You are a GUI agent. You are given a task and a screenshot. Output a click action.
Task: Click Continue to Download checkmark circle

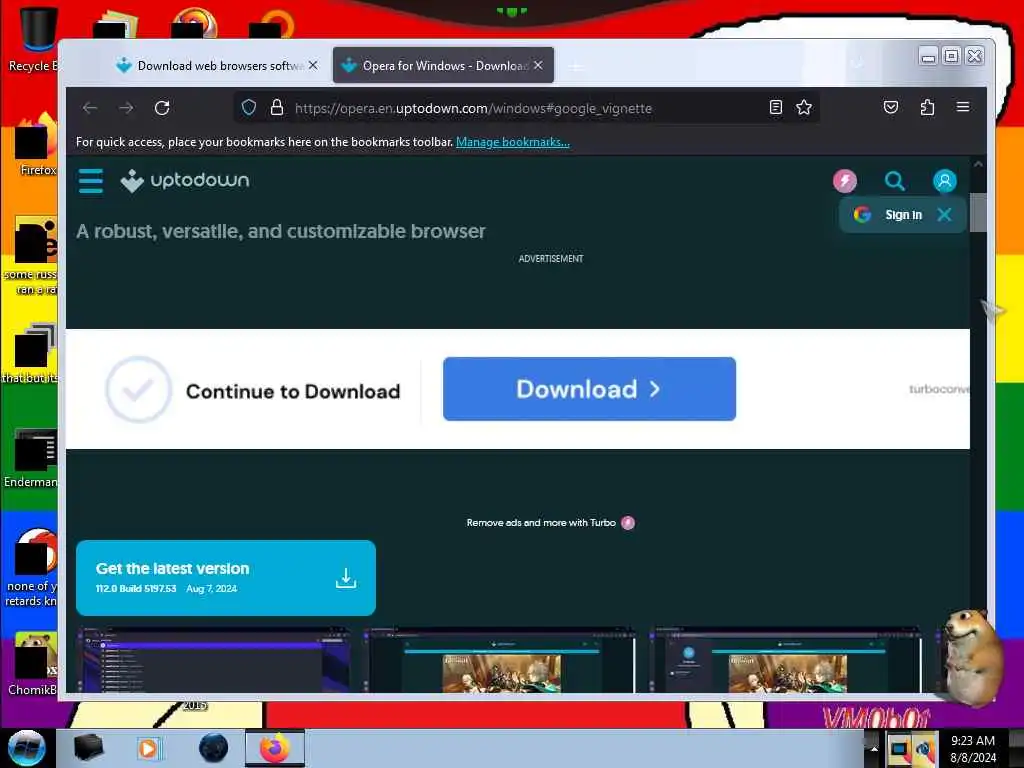pos(138,390)
